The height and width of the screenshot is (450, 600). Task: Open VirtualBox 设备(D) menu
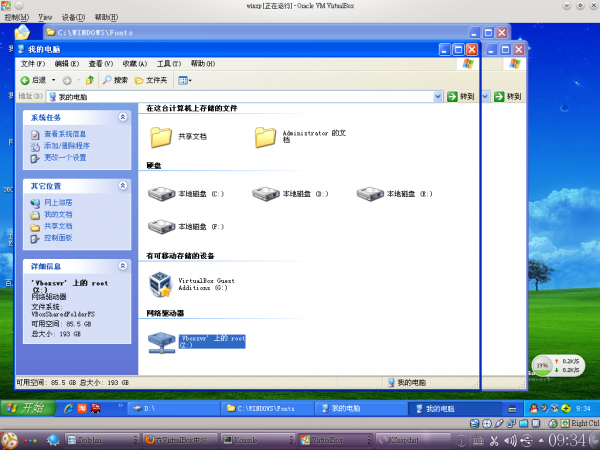[x=73, y=17]
